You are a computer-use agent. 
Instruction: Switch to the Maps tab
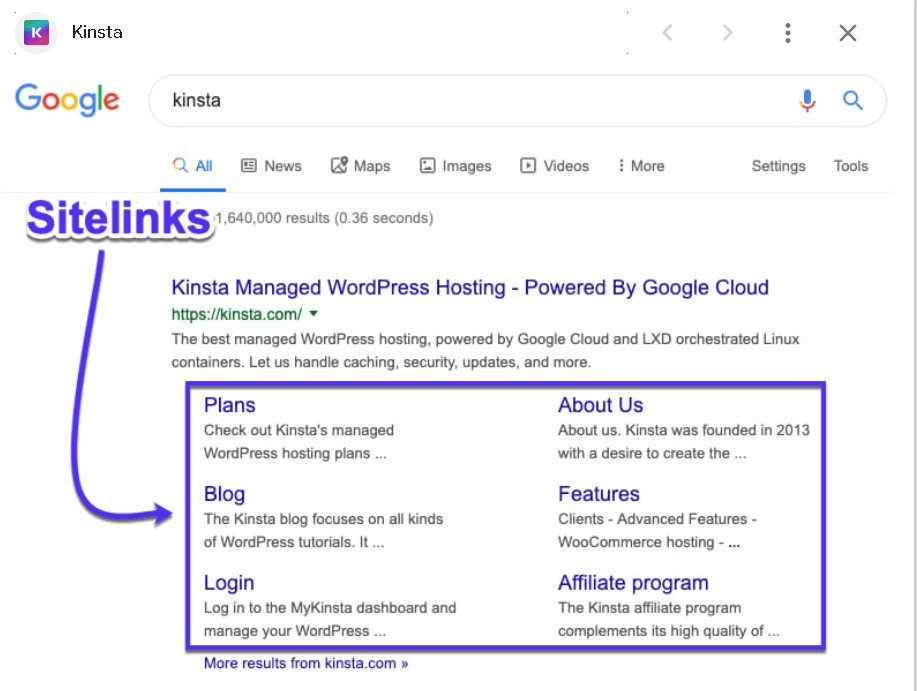click(x=360, y=166)
